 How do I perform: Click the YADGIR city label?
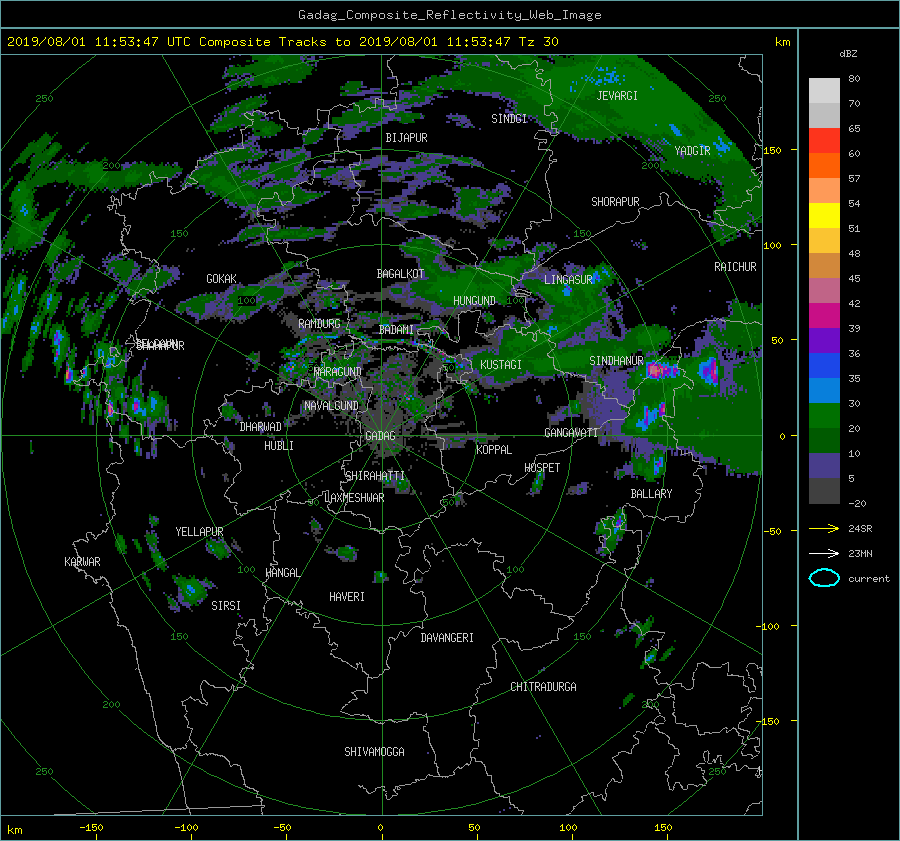(692, 151)
